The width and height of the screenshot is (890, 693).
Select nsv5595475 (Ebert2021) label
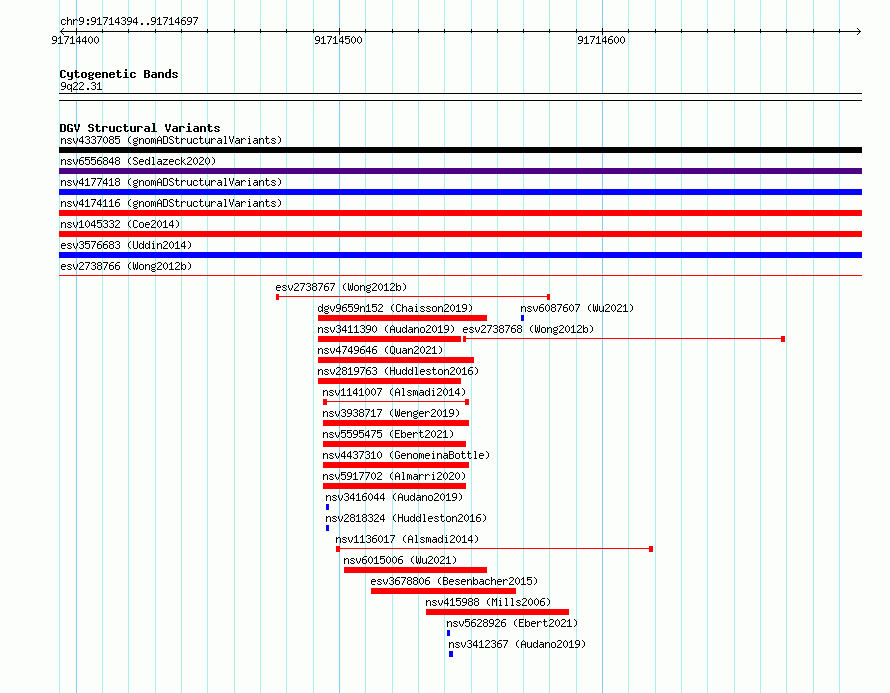pos(388,434)
